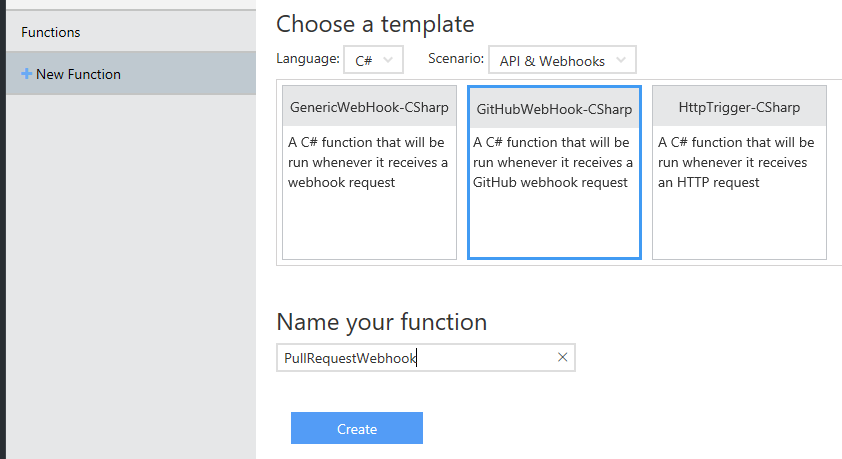Open Functions in the sidebar

pyautogui.click(x=51, y=32)
